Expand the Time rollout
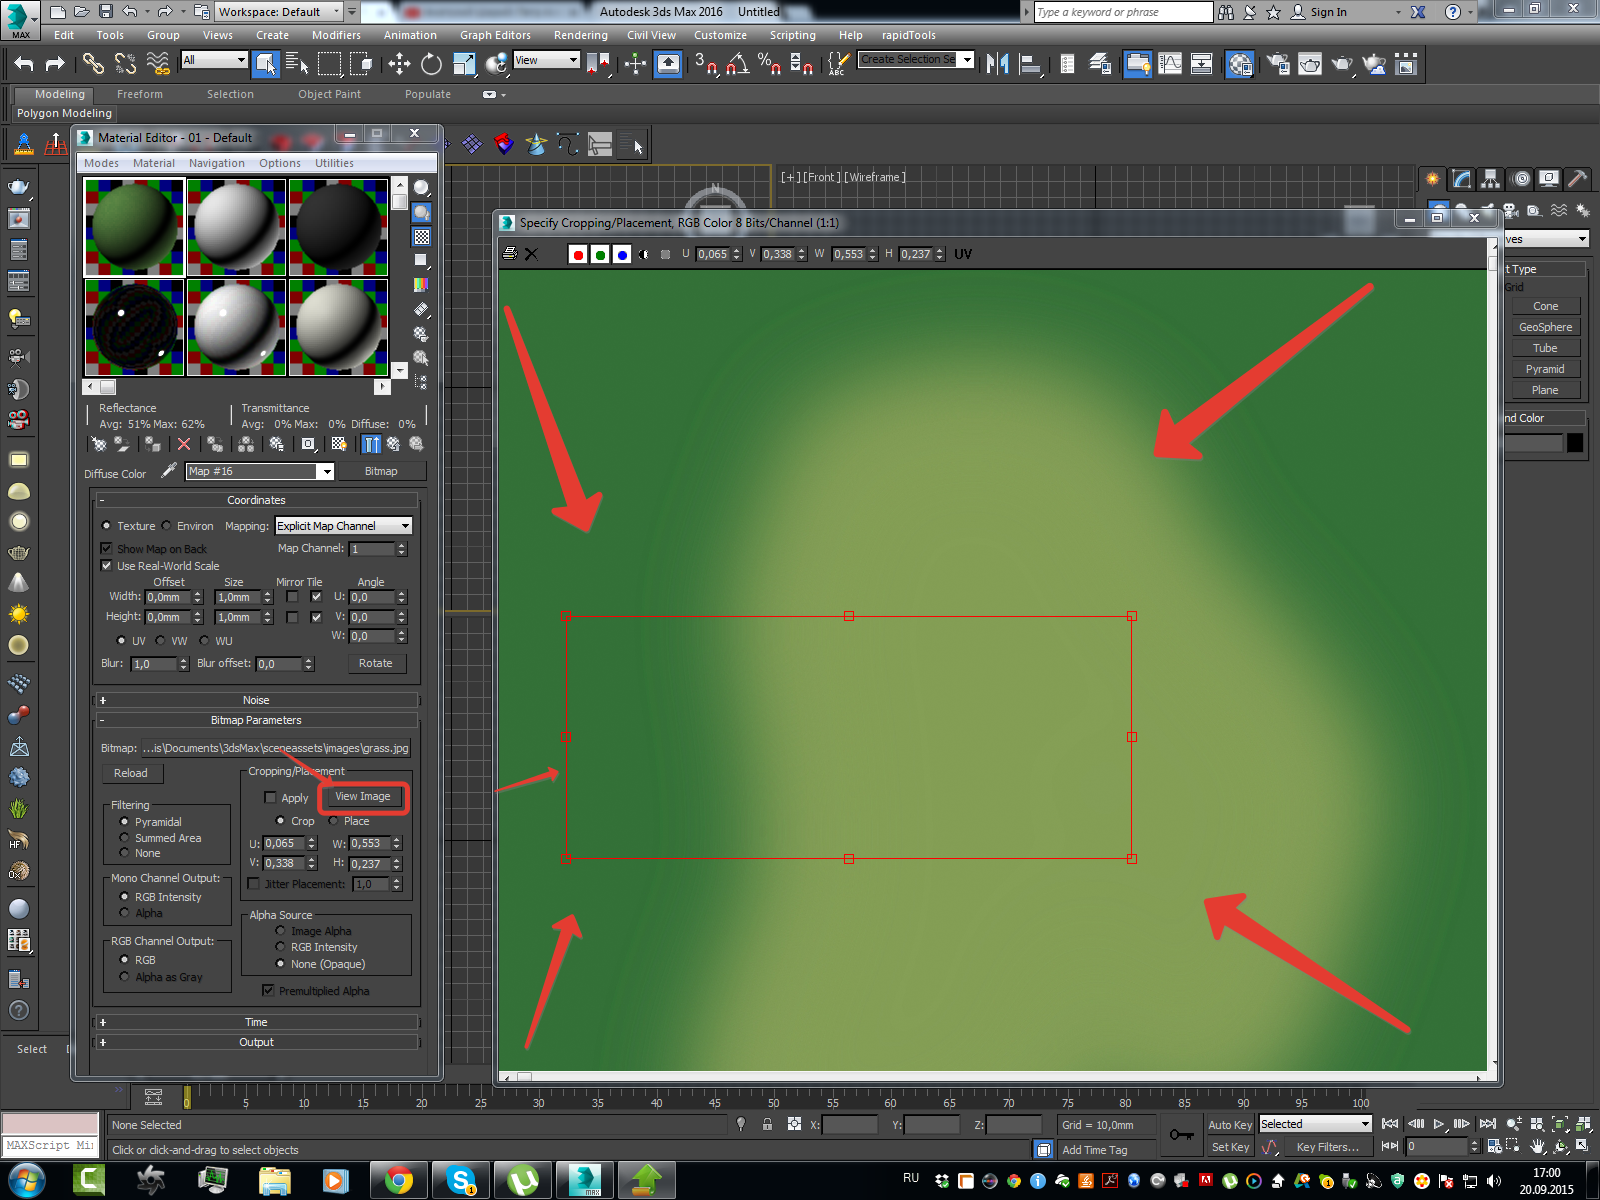 [256, 1022]
